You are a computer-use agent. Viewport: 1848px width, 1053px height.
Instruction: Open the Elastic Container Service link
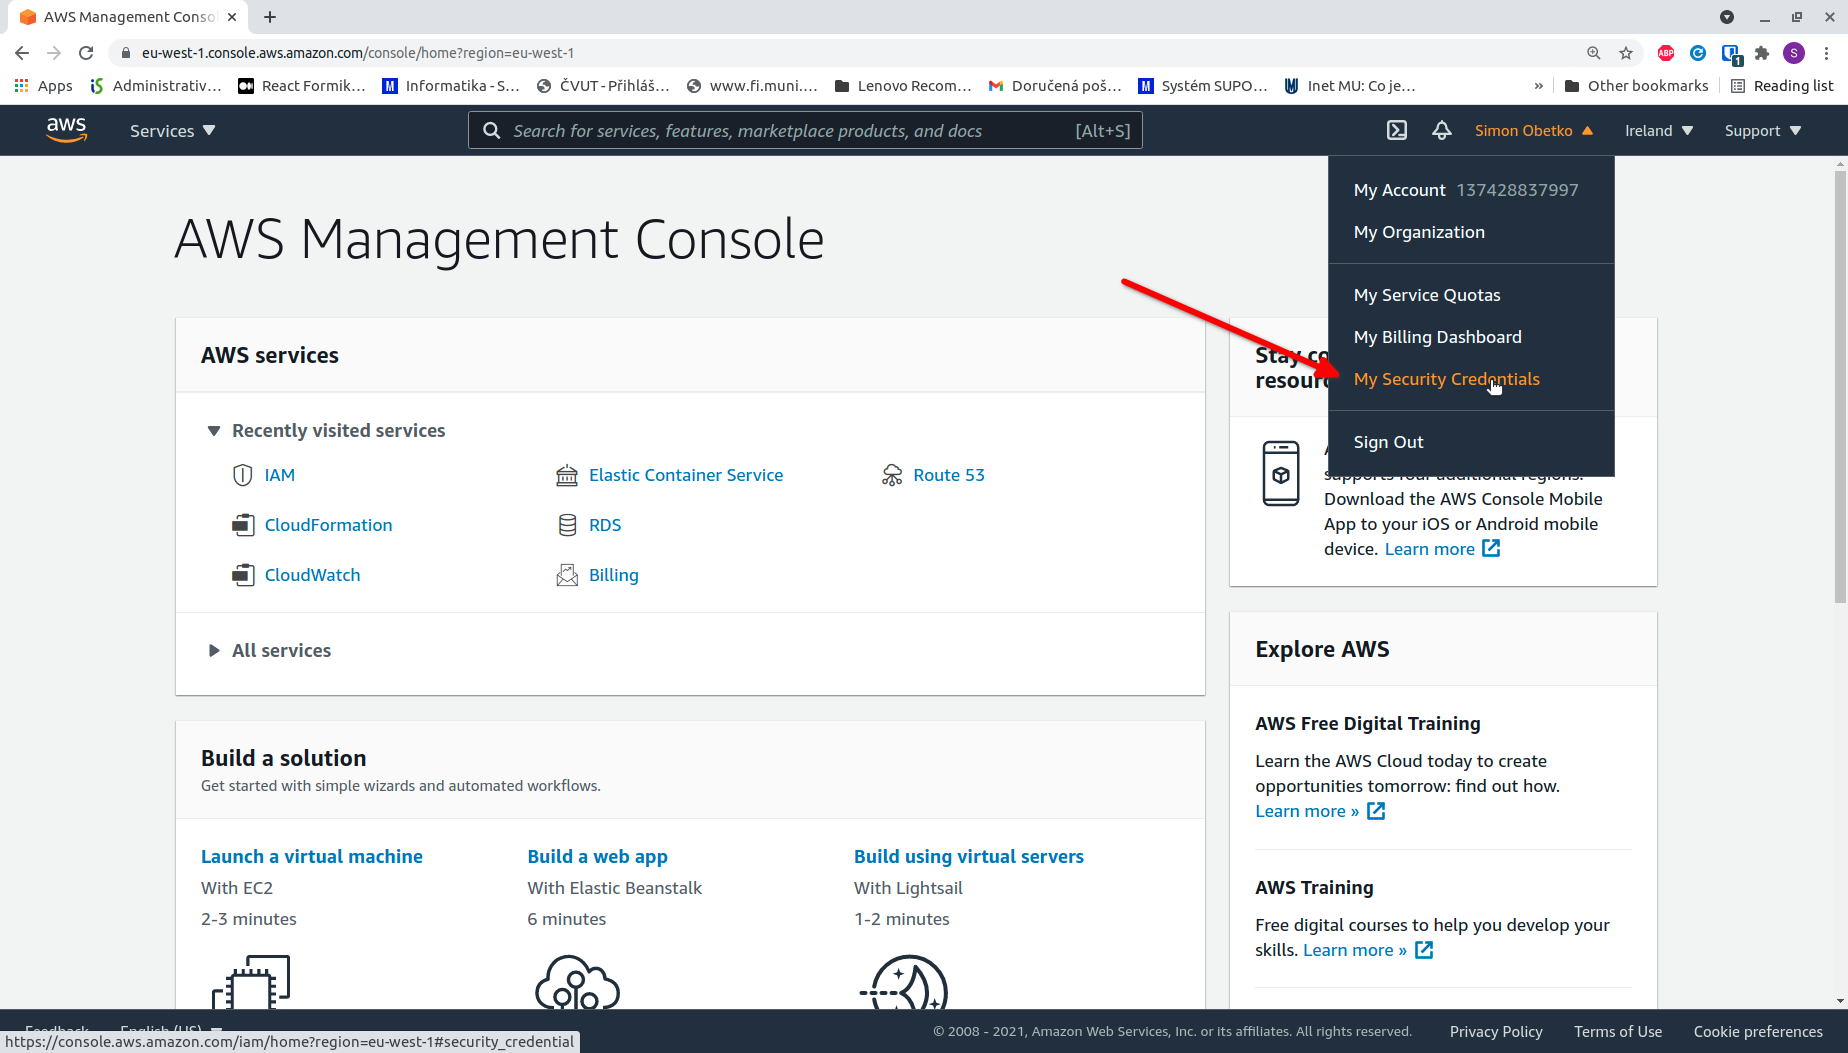[686, 475]
